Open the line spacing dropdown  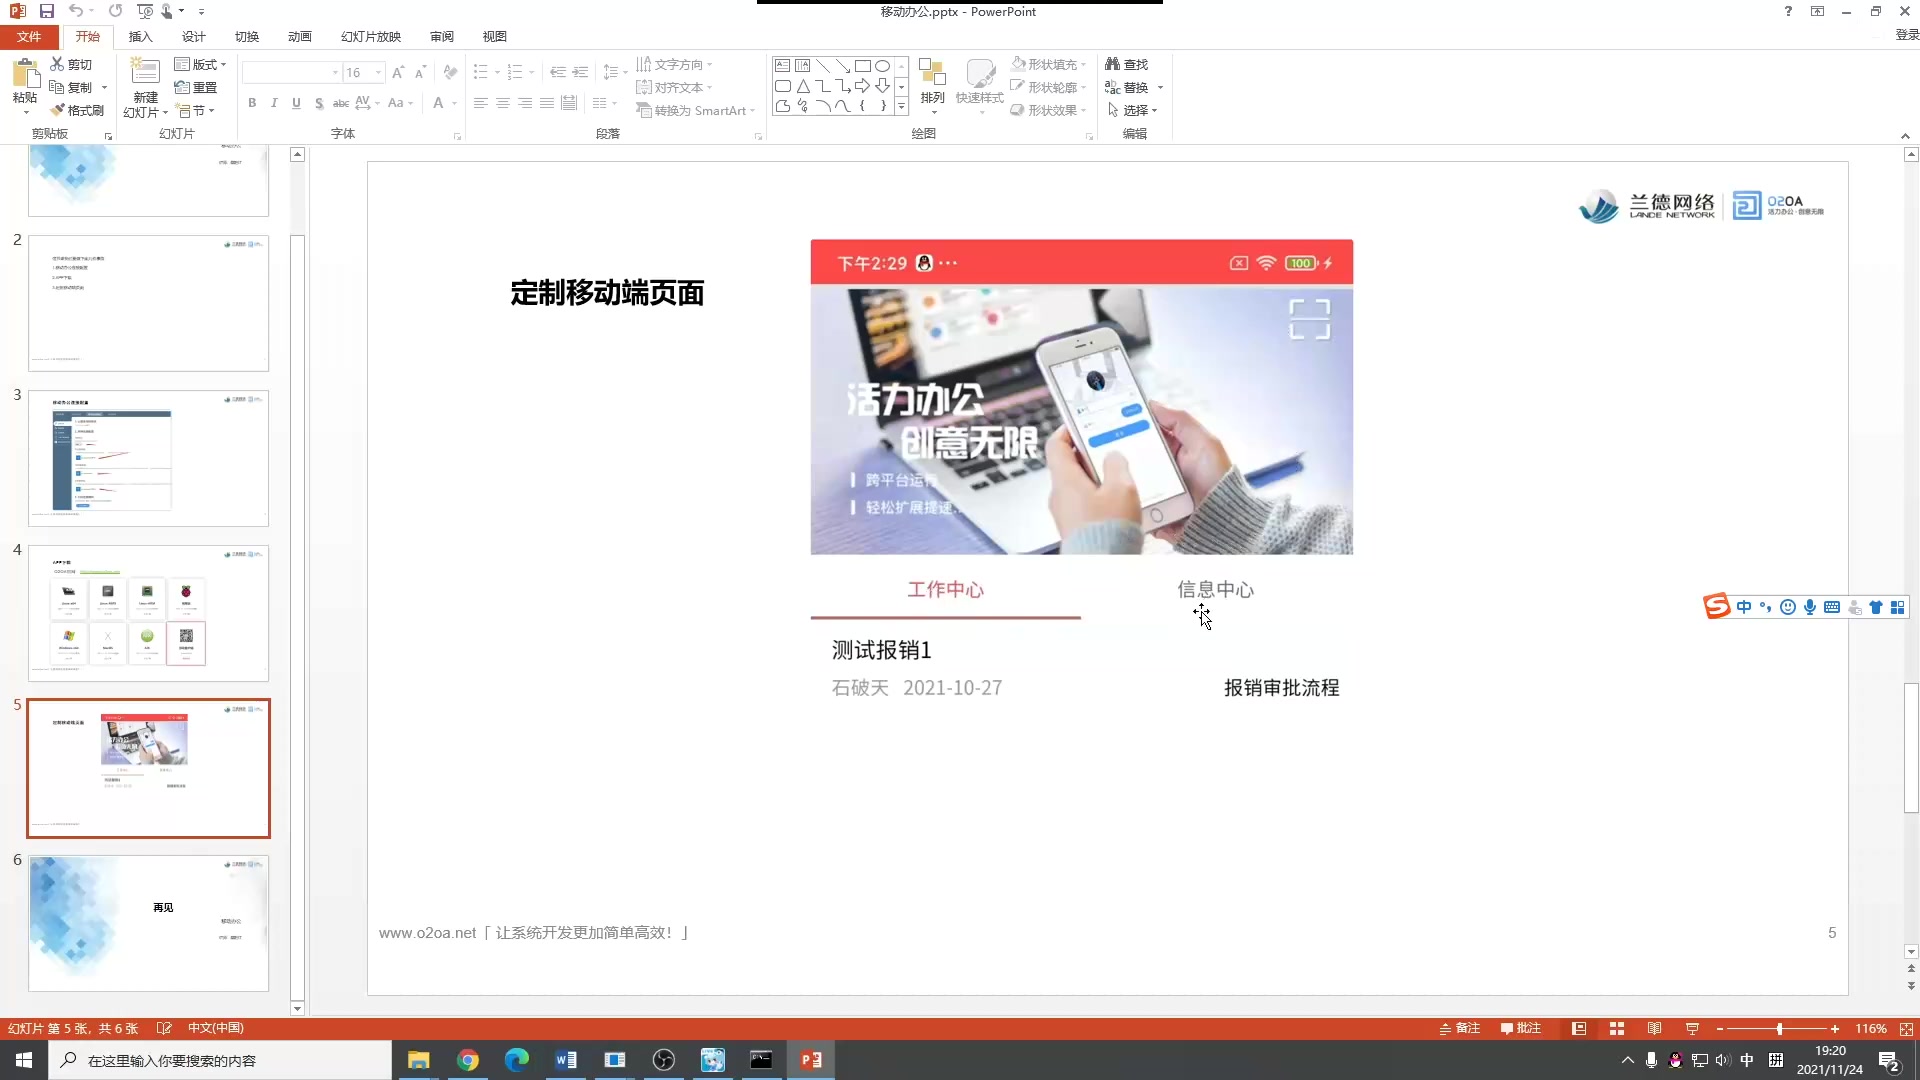(x=615, y=73)
